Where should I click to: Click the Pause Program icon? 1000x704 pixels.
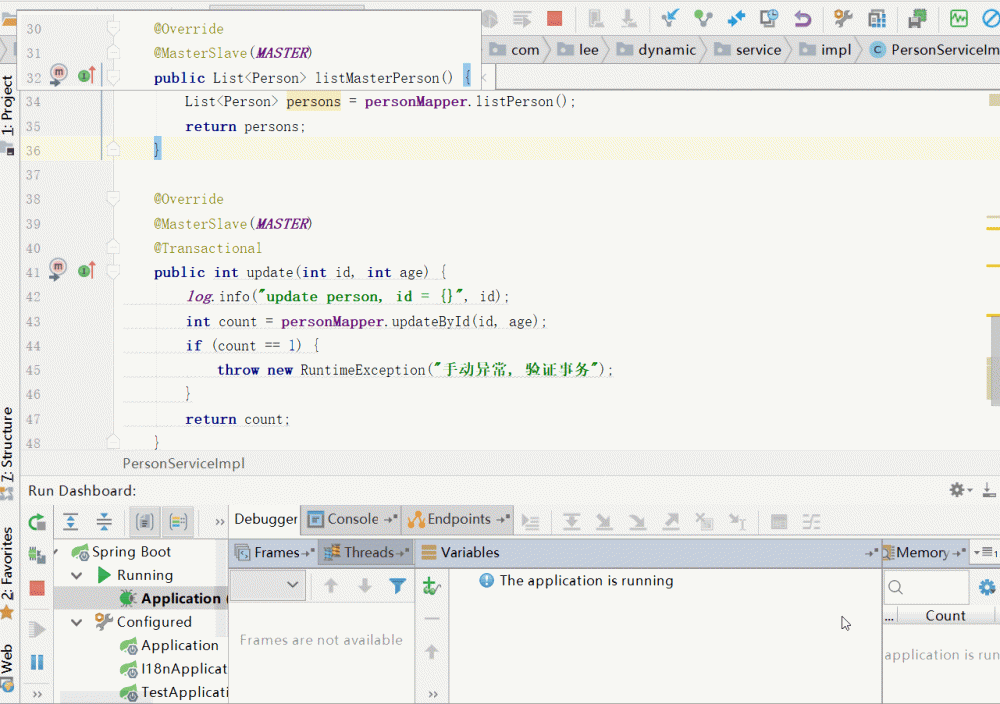[x=37, y=662]
